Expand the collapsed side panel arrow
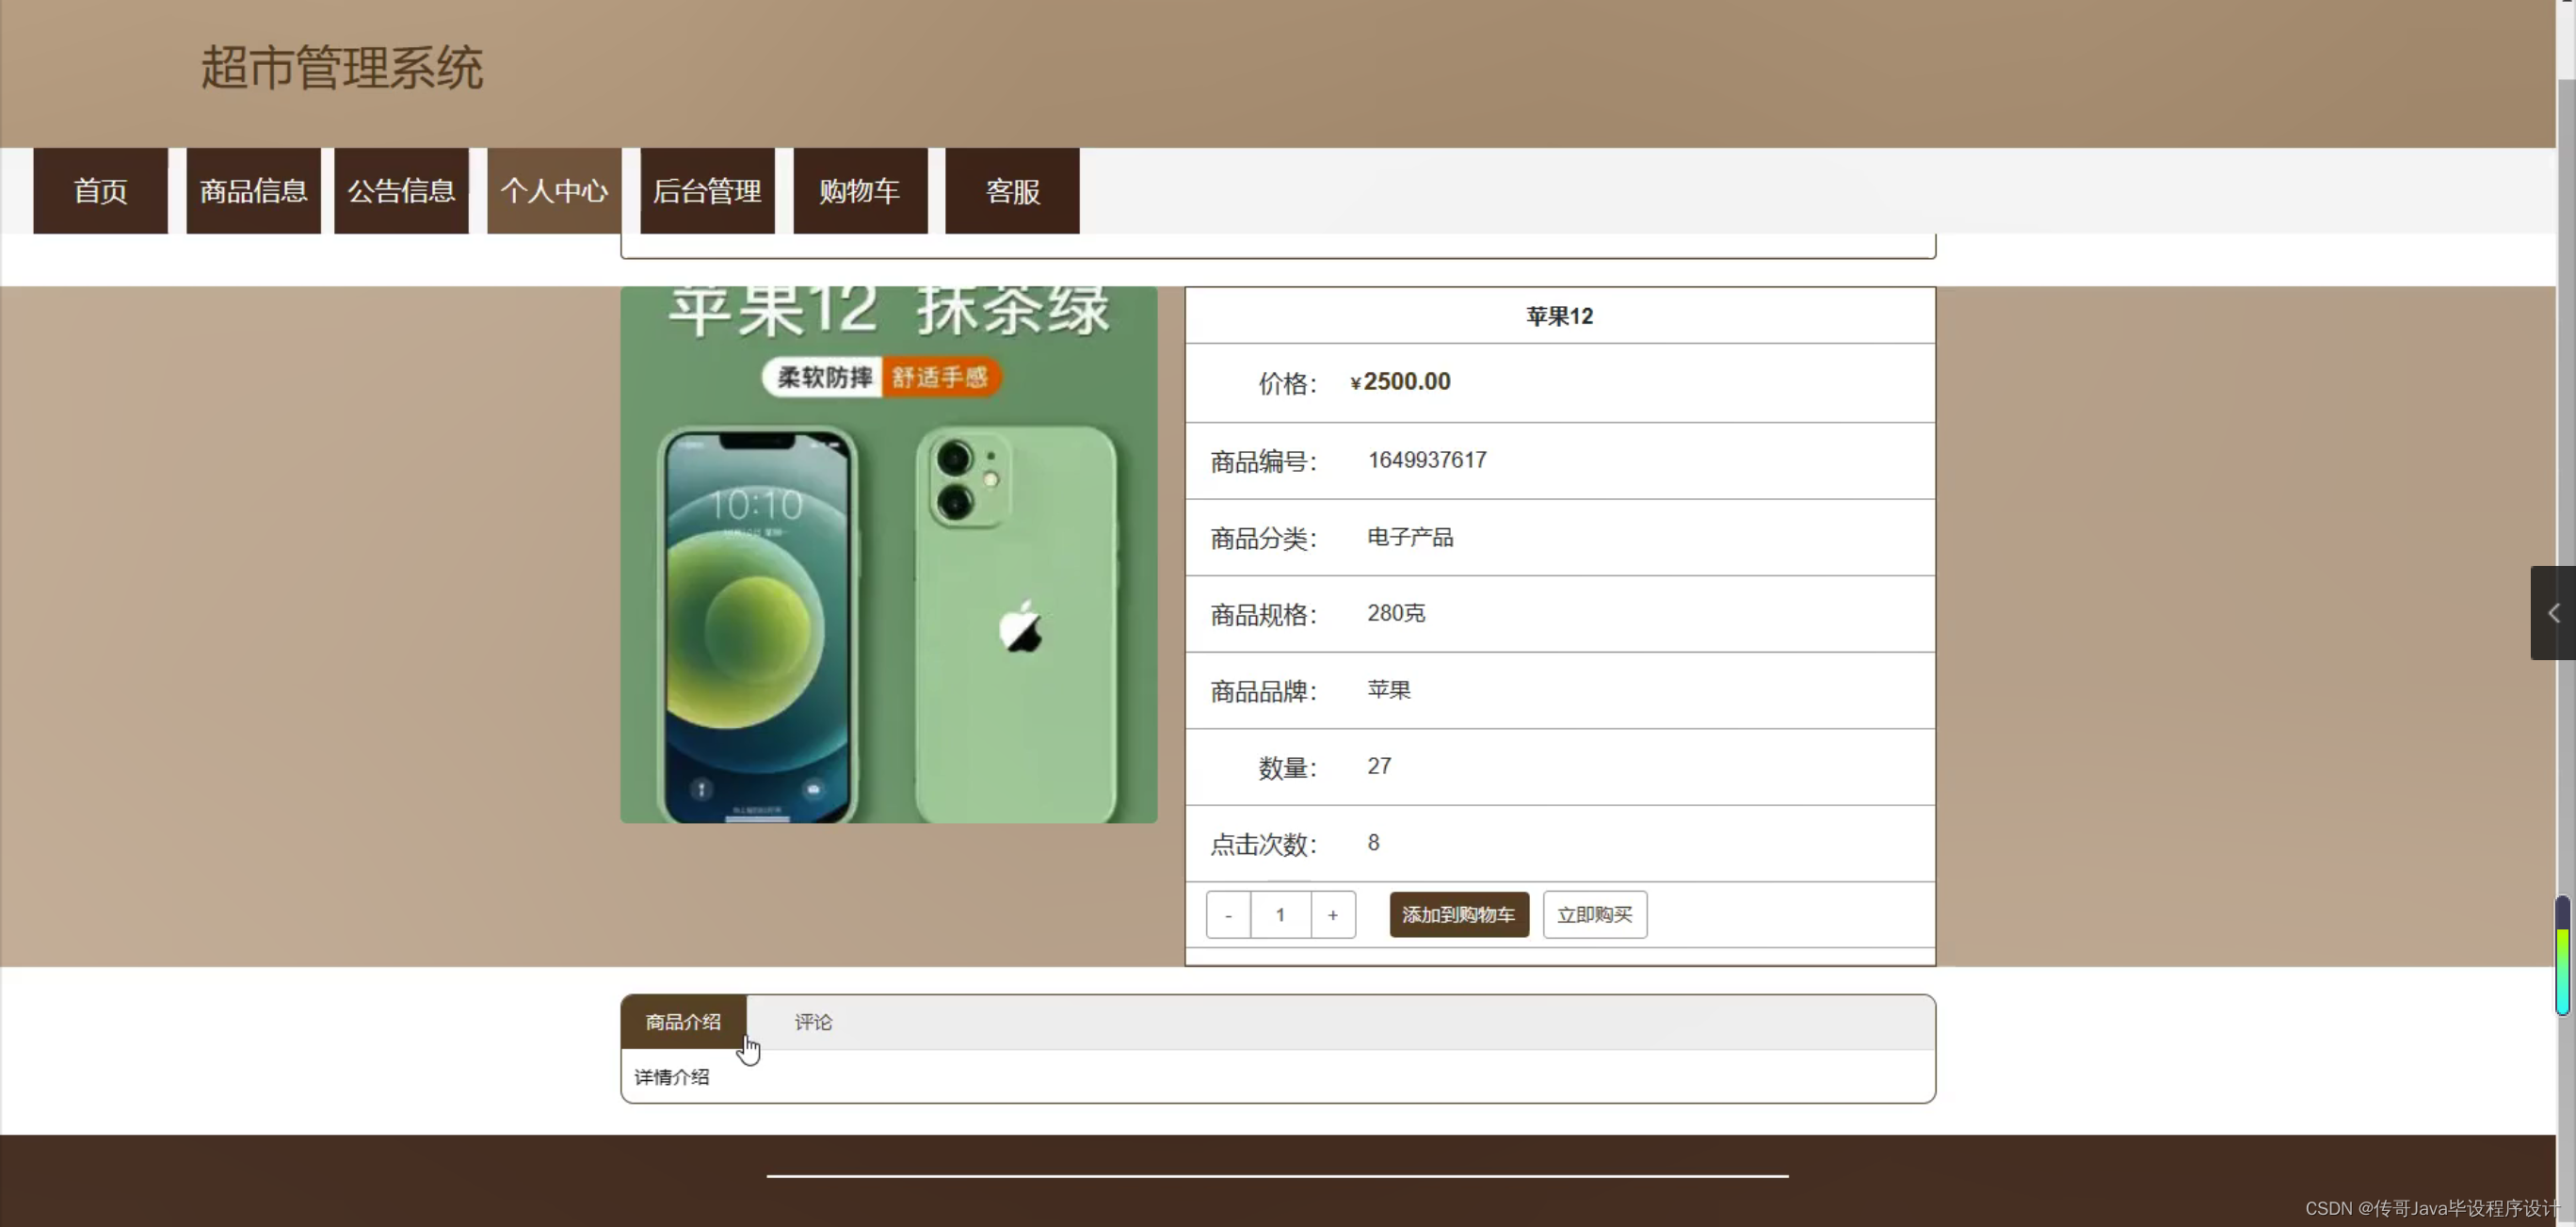2576x1227 pixels. (x=2553, y=613)
